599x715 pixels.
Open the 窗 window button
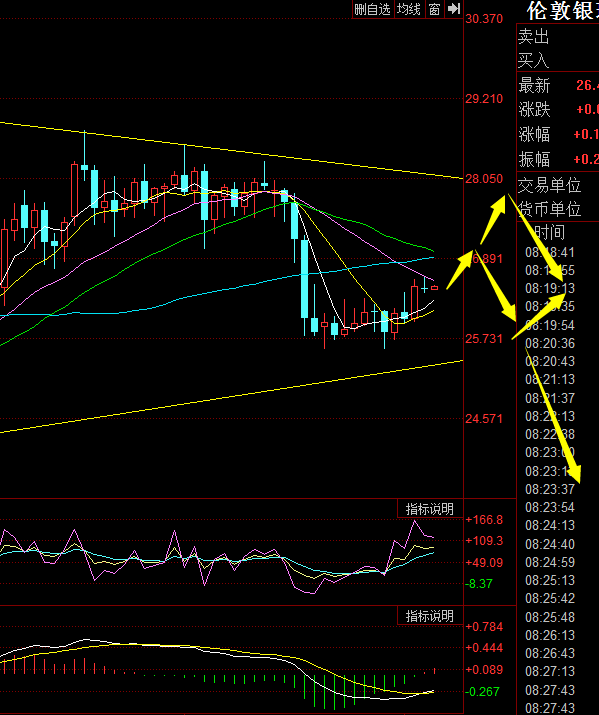pyautogui.click(x=434, y=9)
